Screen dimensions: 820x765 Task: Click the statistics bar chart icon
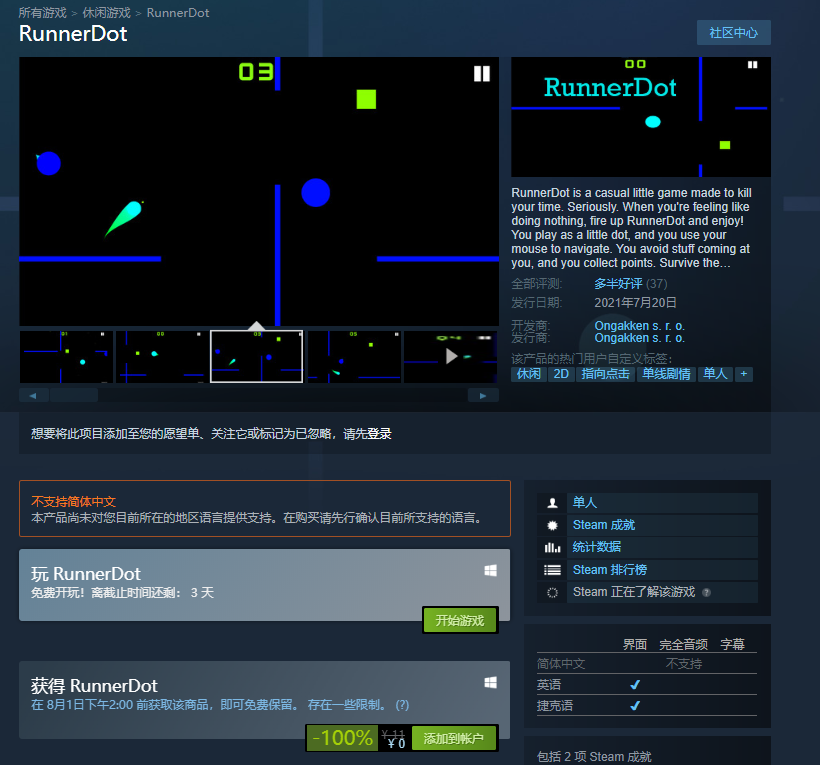552,547
